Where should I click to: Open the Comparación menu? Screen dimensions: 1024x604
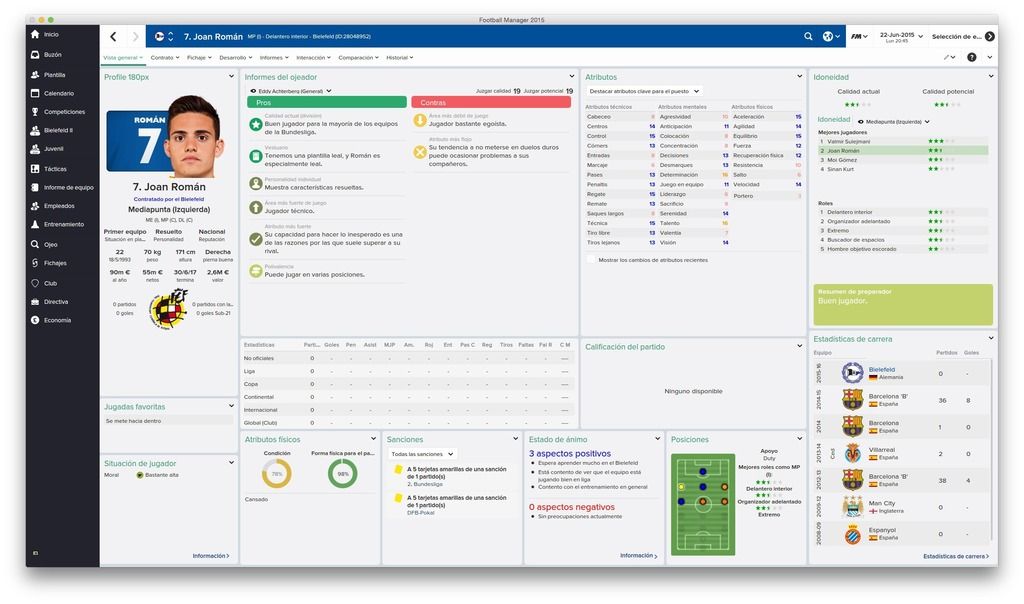coord(359,57)
